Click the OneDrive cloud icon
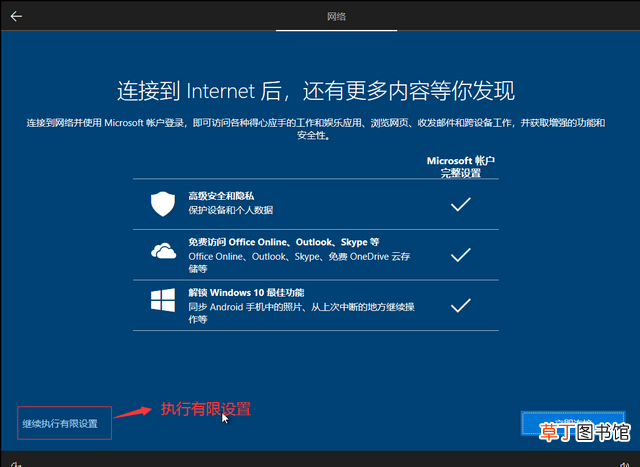Viewport: 640px width, 467px height. tap(163, 251)
